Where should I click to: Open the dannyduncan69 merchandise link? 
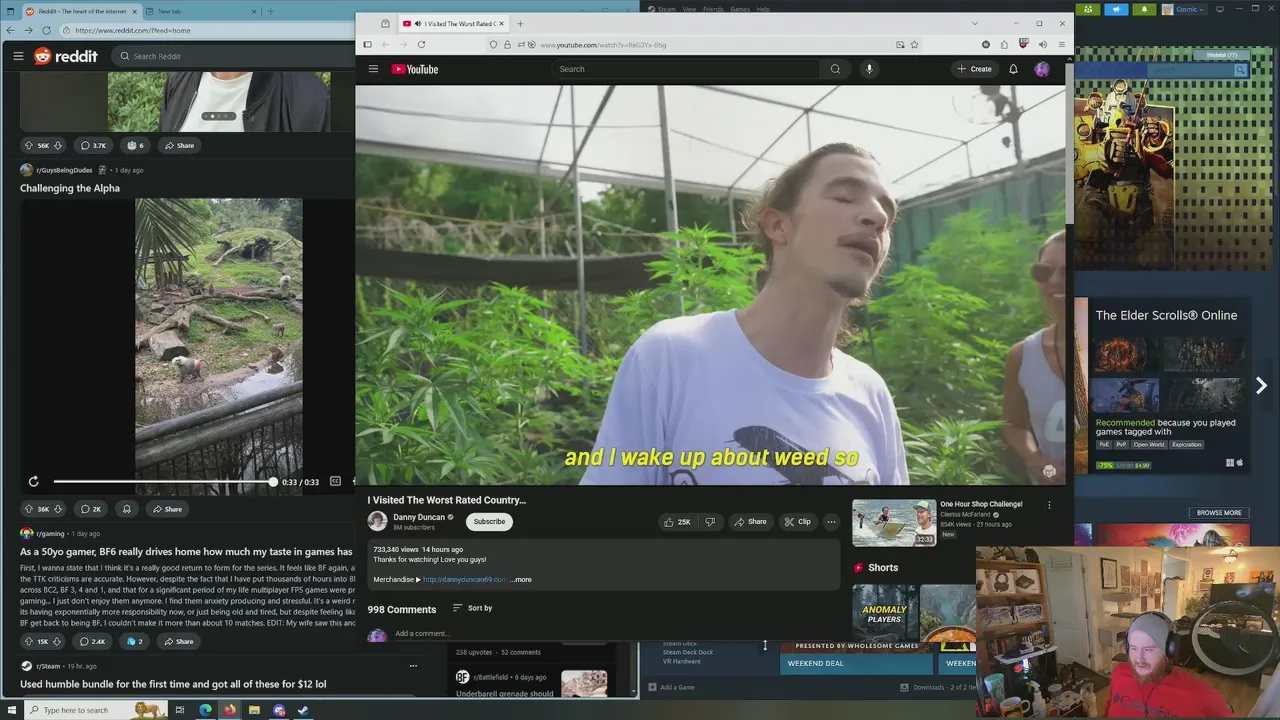[464, 579]
